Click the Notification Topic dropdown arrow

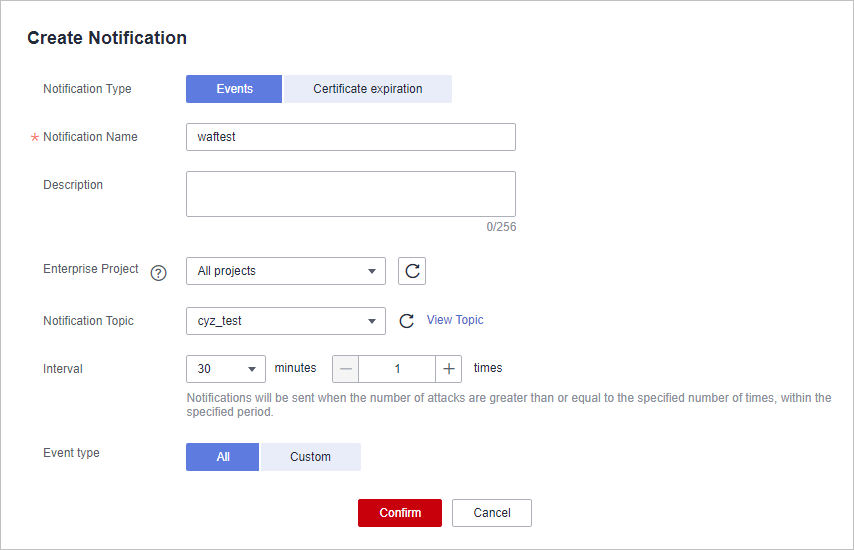[x=372, y=321]
